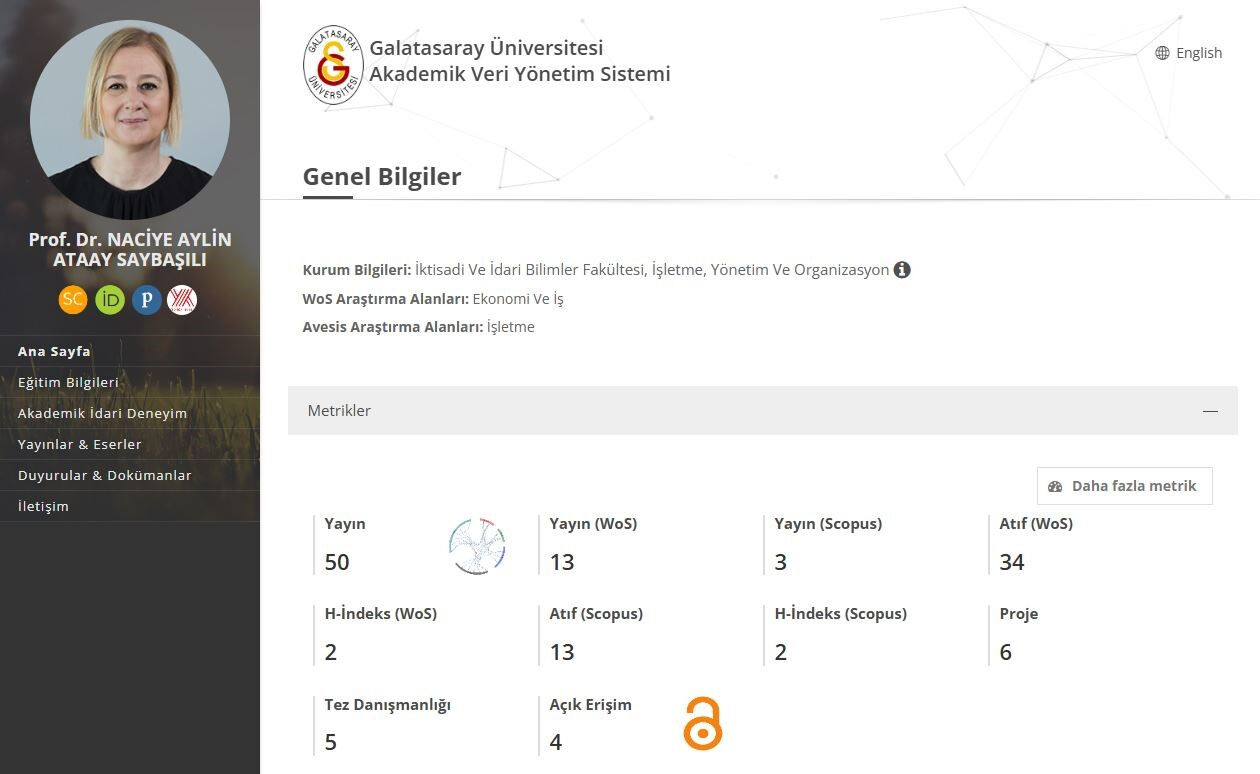Click the Galatasaray Üniversitesi logo

(x=331, y=64)
